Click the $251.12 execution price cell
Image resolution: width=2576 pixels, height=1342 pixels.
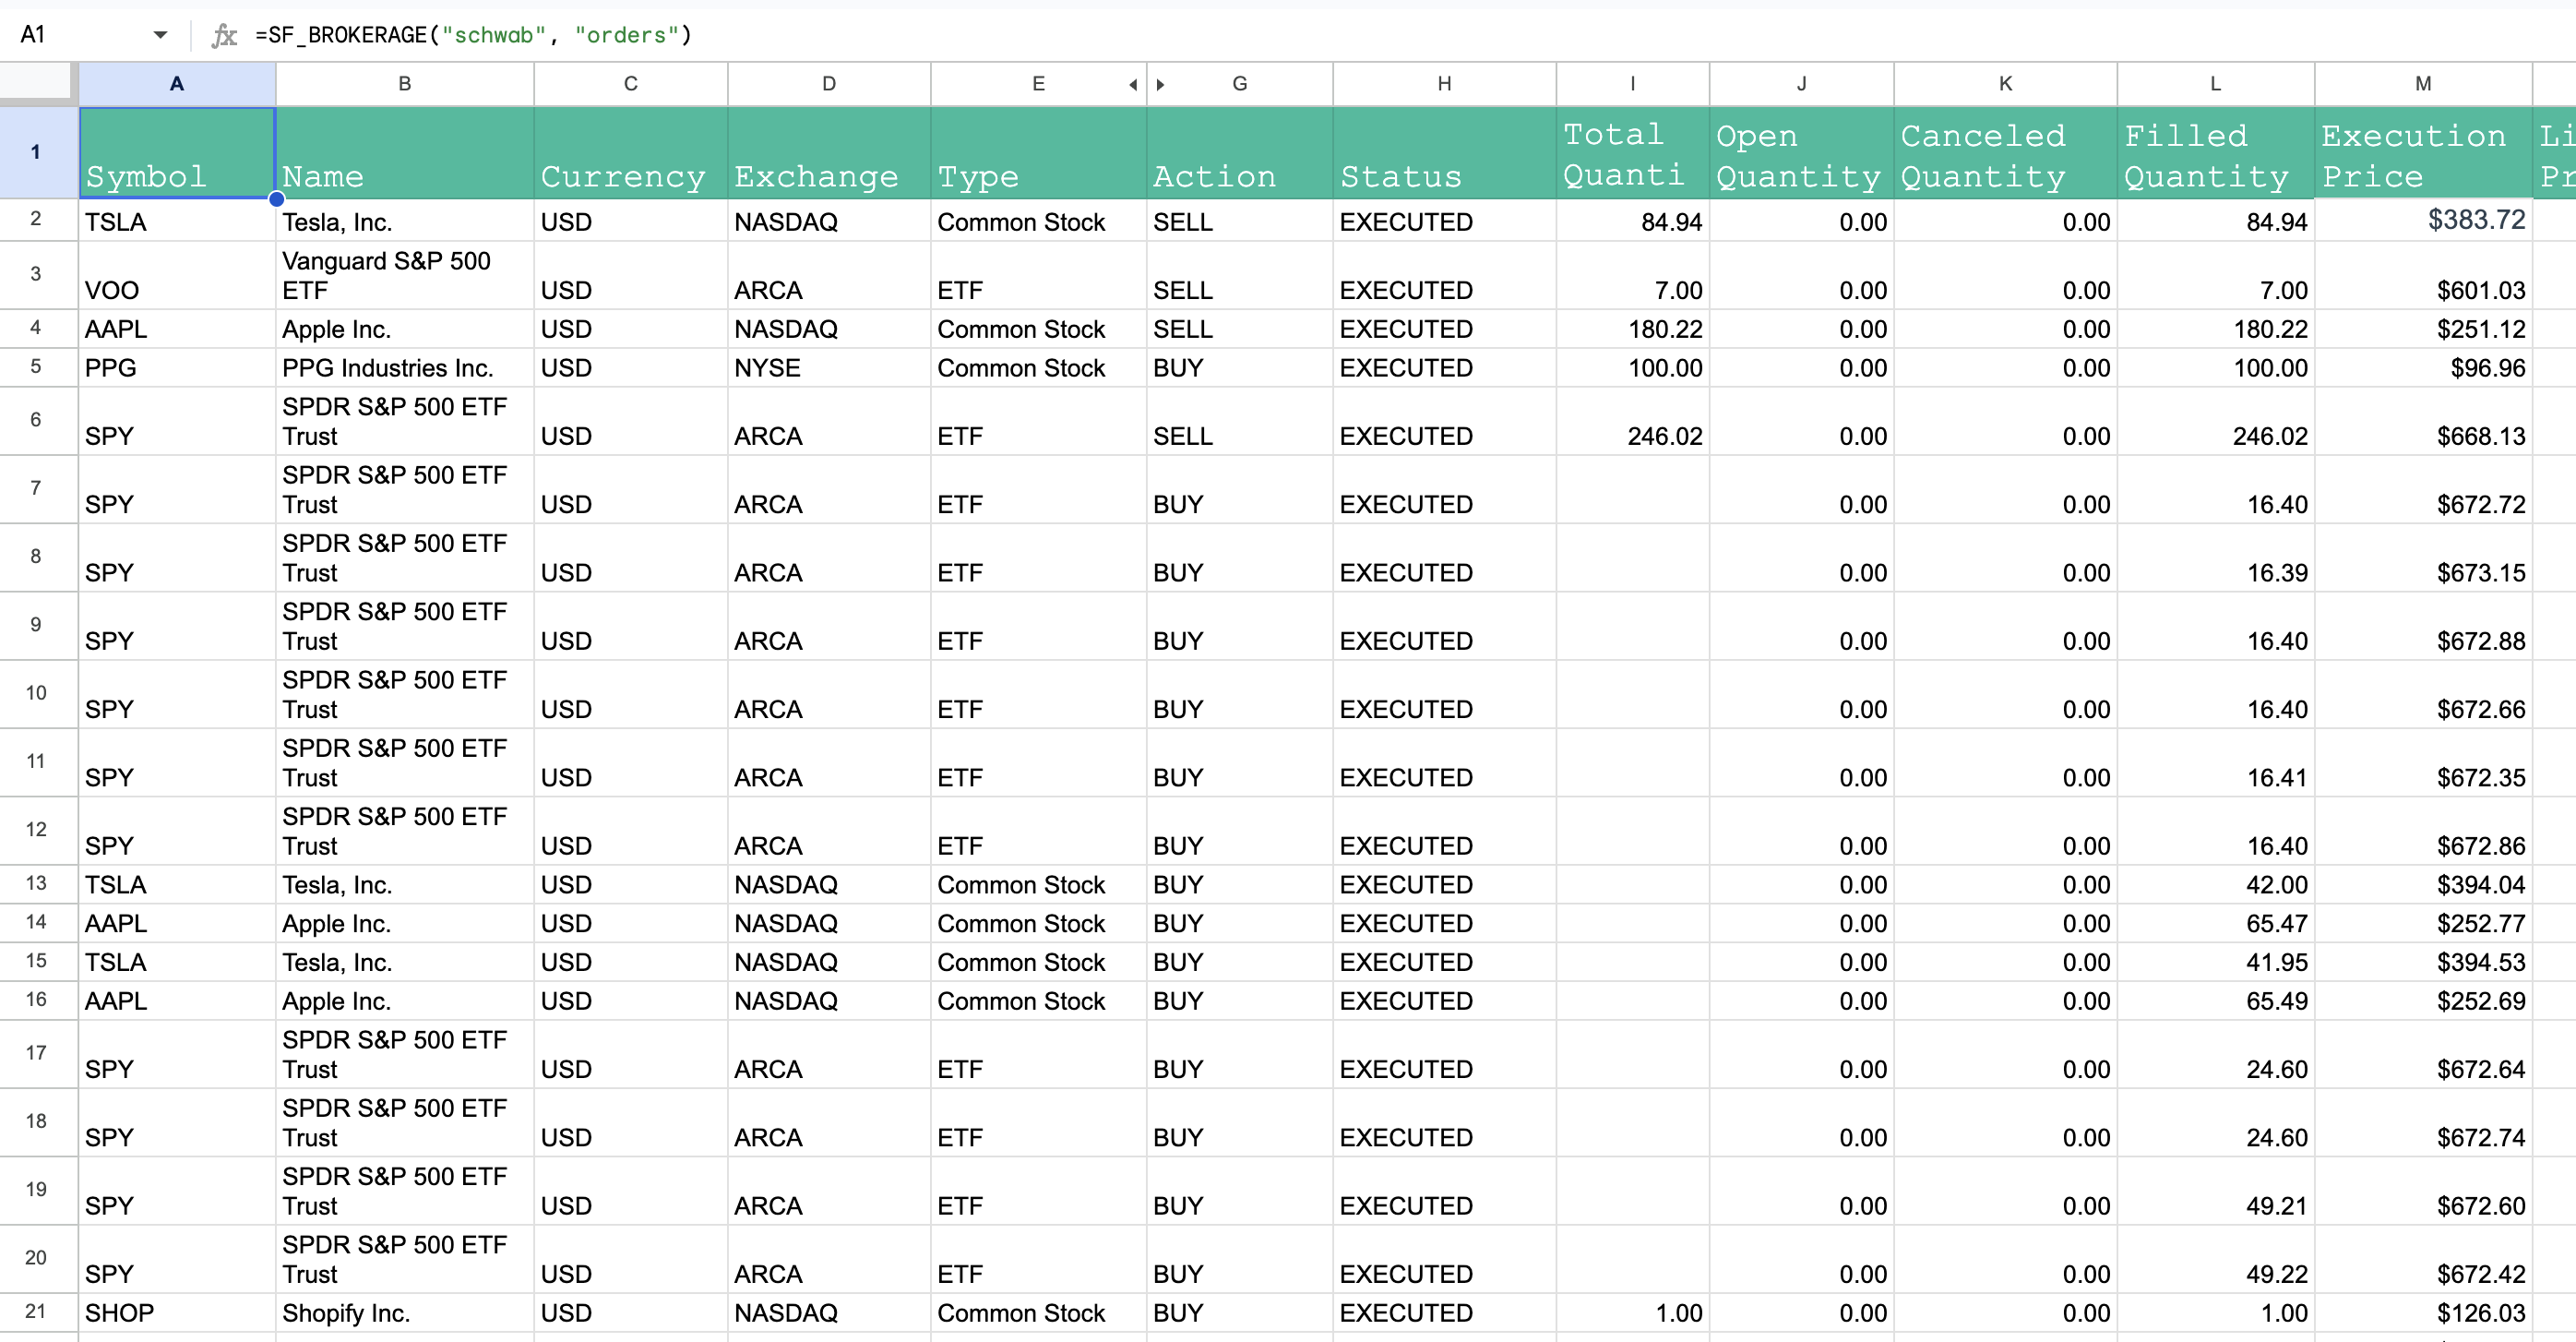[x=2424, y=329]
